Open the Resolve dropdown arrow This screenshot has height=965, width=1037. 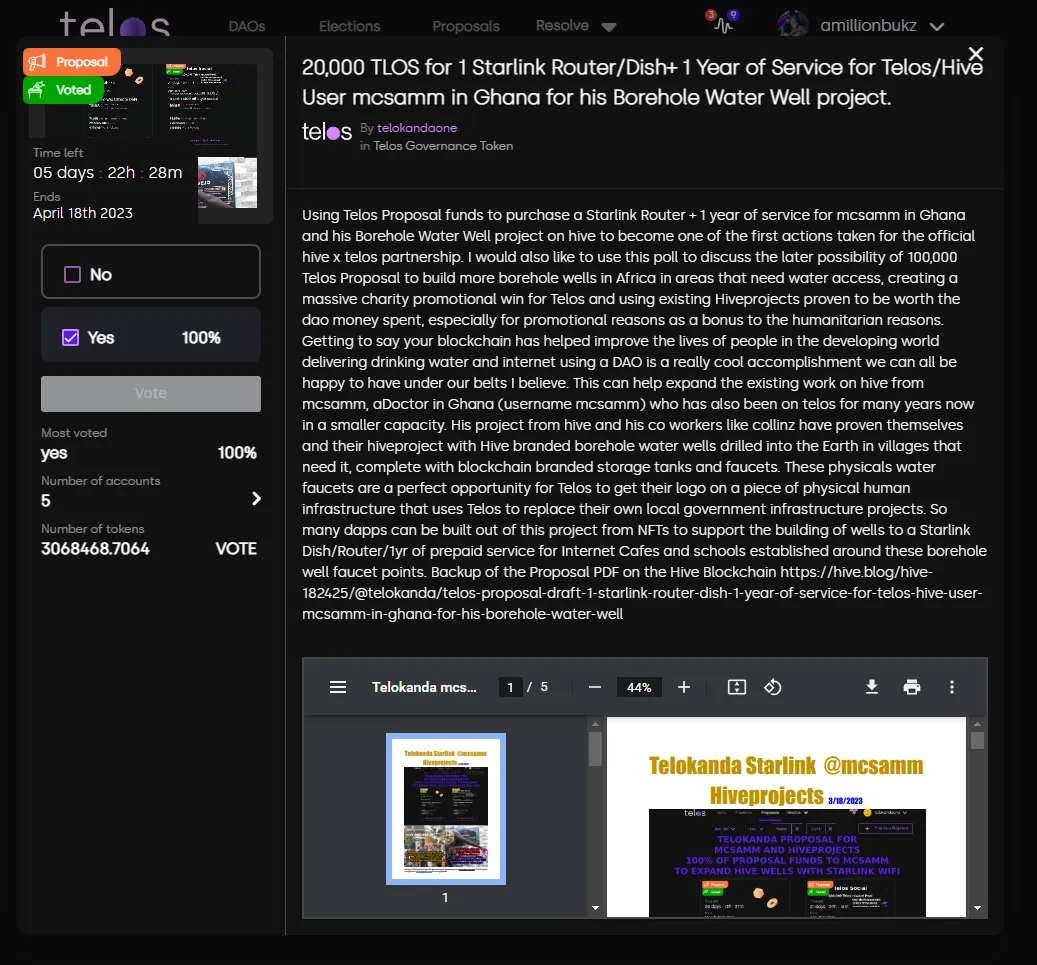609,27
